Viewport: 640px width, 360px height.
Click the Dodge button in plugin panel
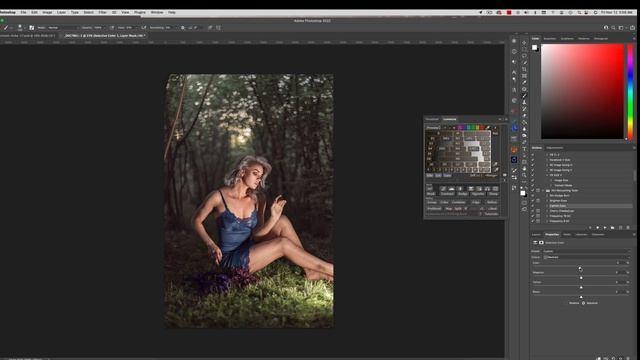(x=462, y=194)
